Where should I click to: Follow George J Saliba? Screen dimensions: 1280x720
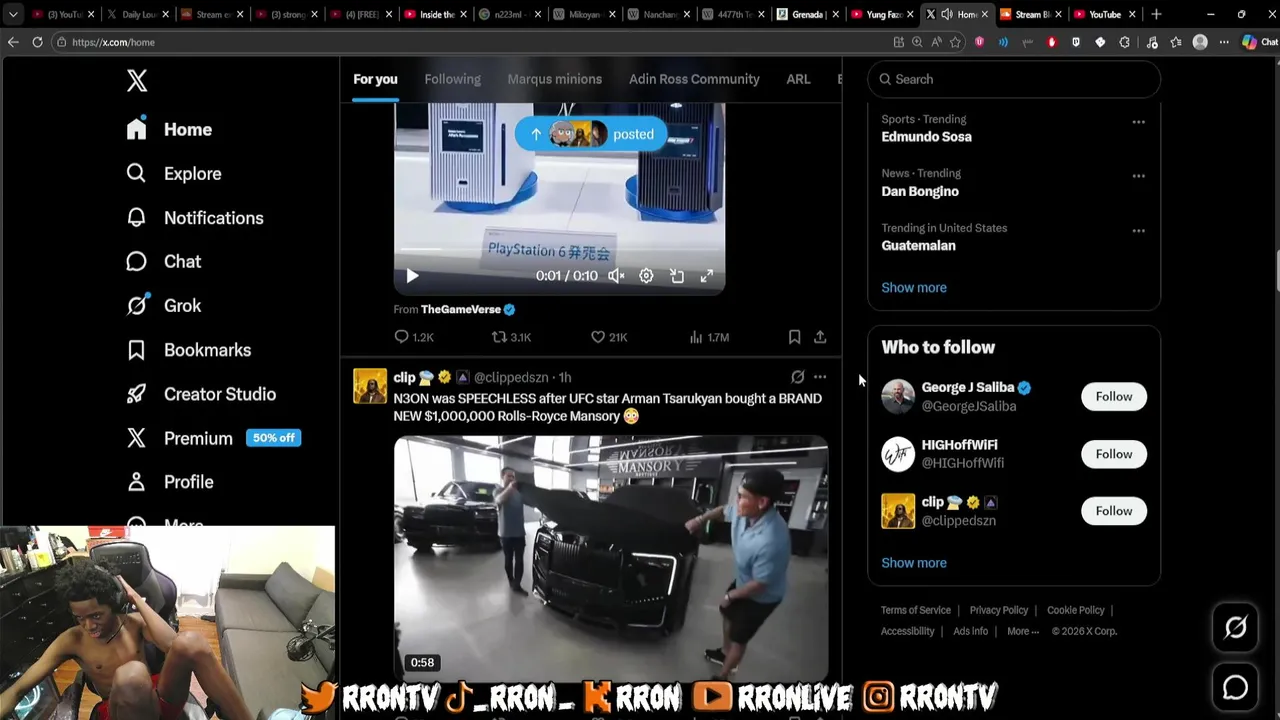tap(1113, 397)
